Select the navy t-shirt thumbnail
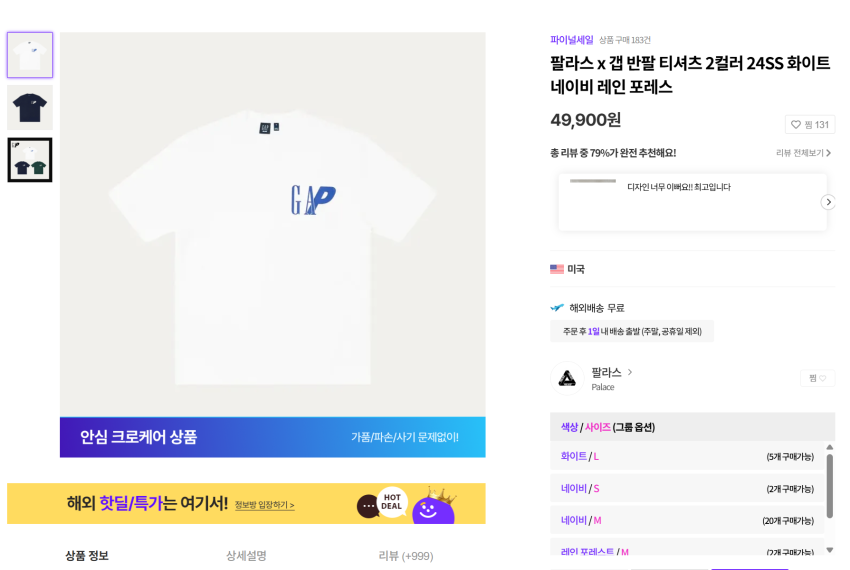The height and width of the screenshot is (570, 850). click(30, 107)
